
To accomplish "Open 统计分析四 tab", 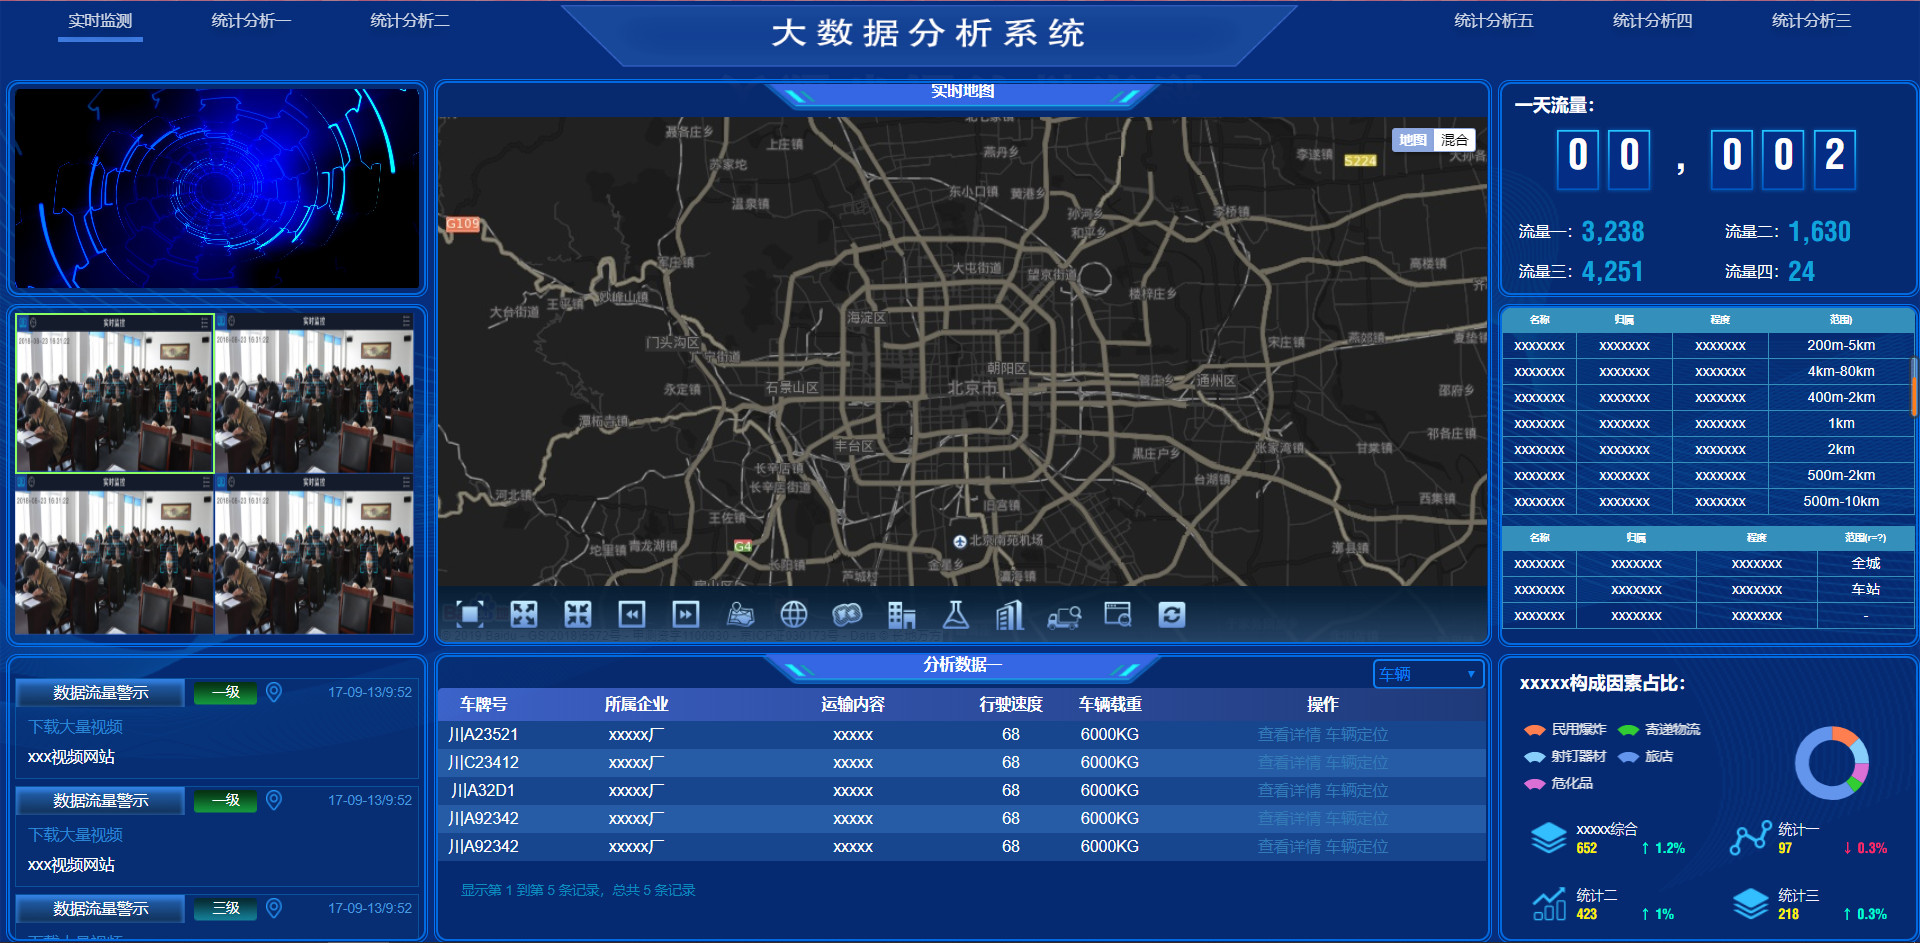I will [1653, 21].
